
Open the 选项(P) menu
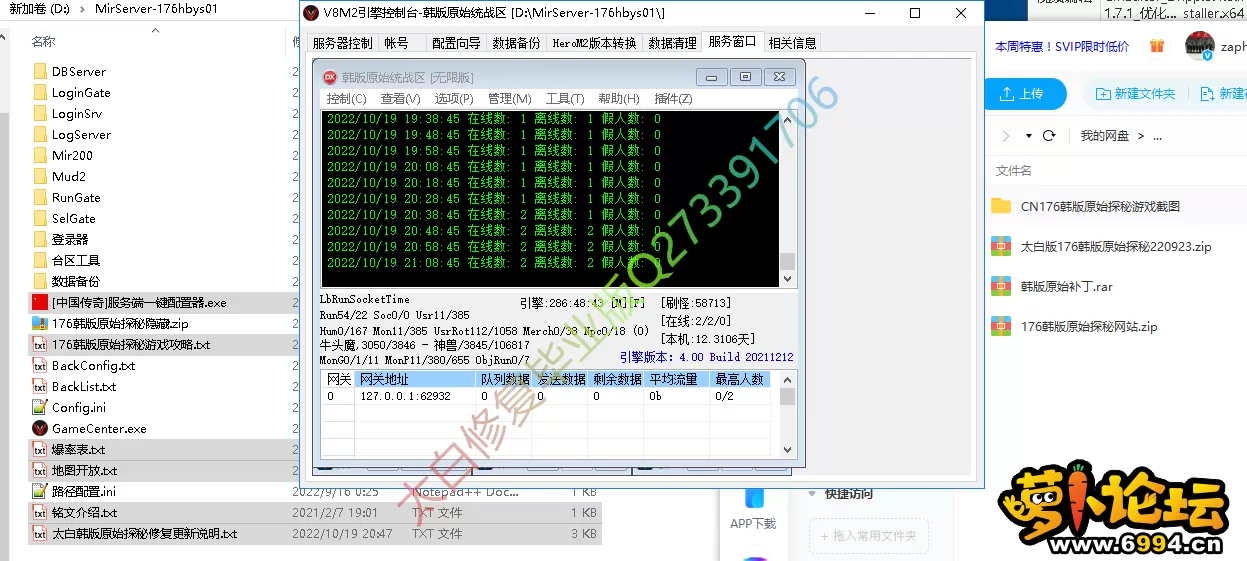(x=454, y=98)
